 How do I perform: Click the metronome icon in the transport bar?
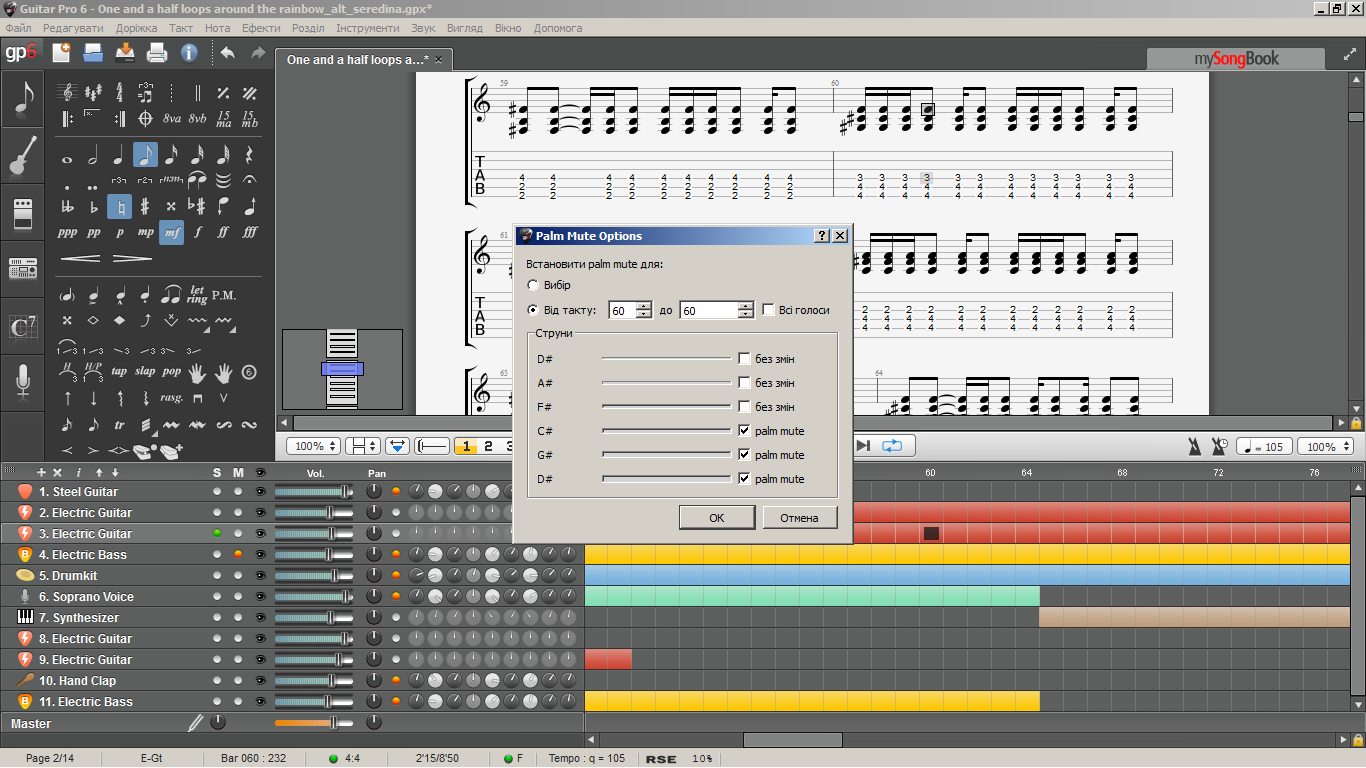point(1193,446)
